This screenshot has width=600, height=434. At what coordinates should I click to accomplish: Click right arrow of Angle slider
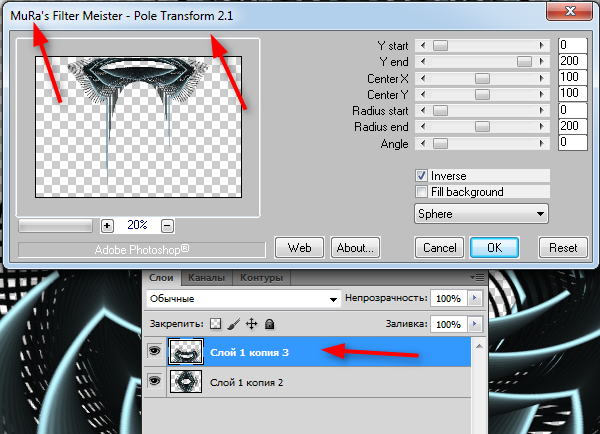pos(541,144)
